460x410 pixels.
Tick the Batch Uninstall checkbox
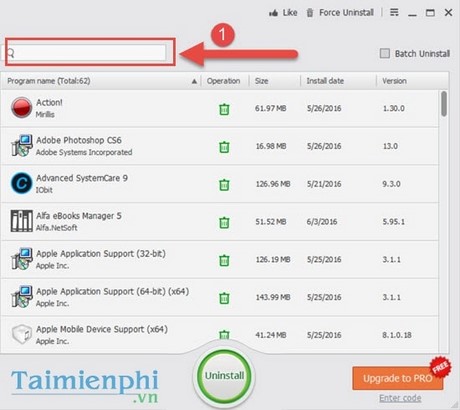385,53
